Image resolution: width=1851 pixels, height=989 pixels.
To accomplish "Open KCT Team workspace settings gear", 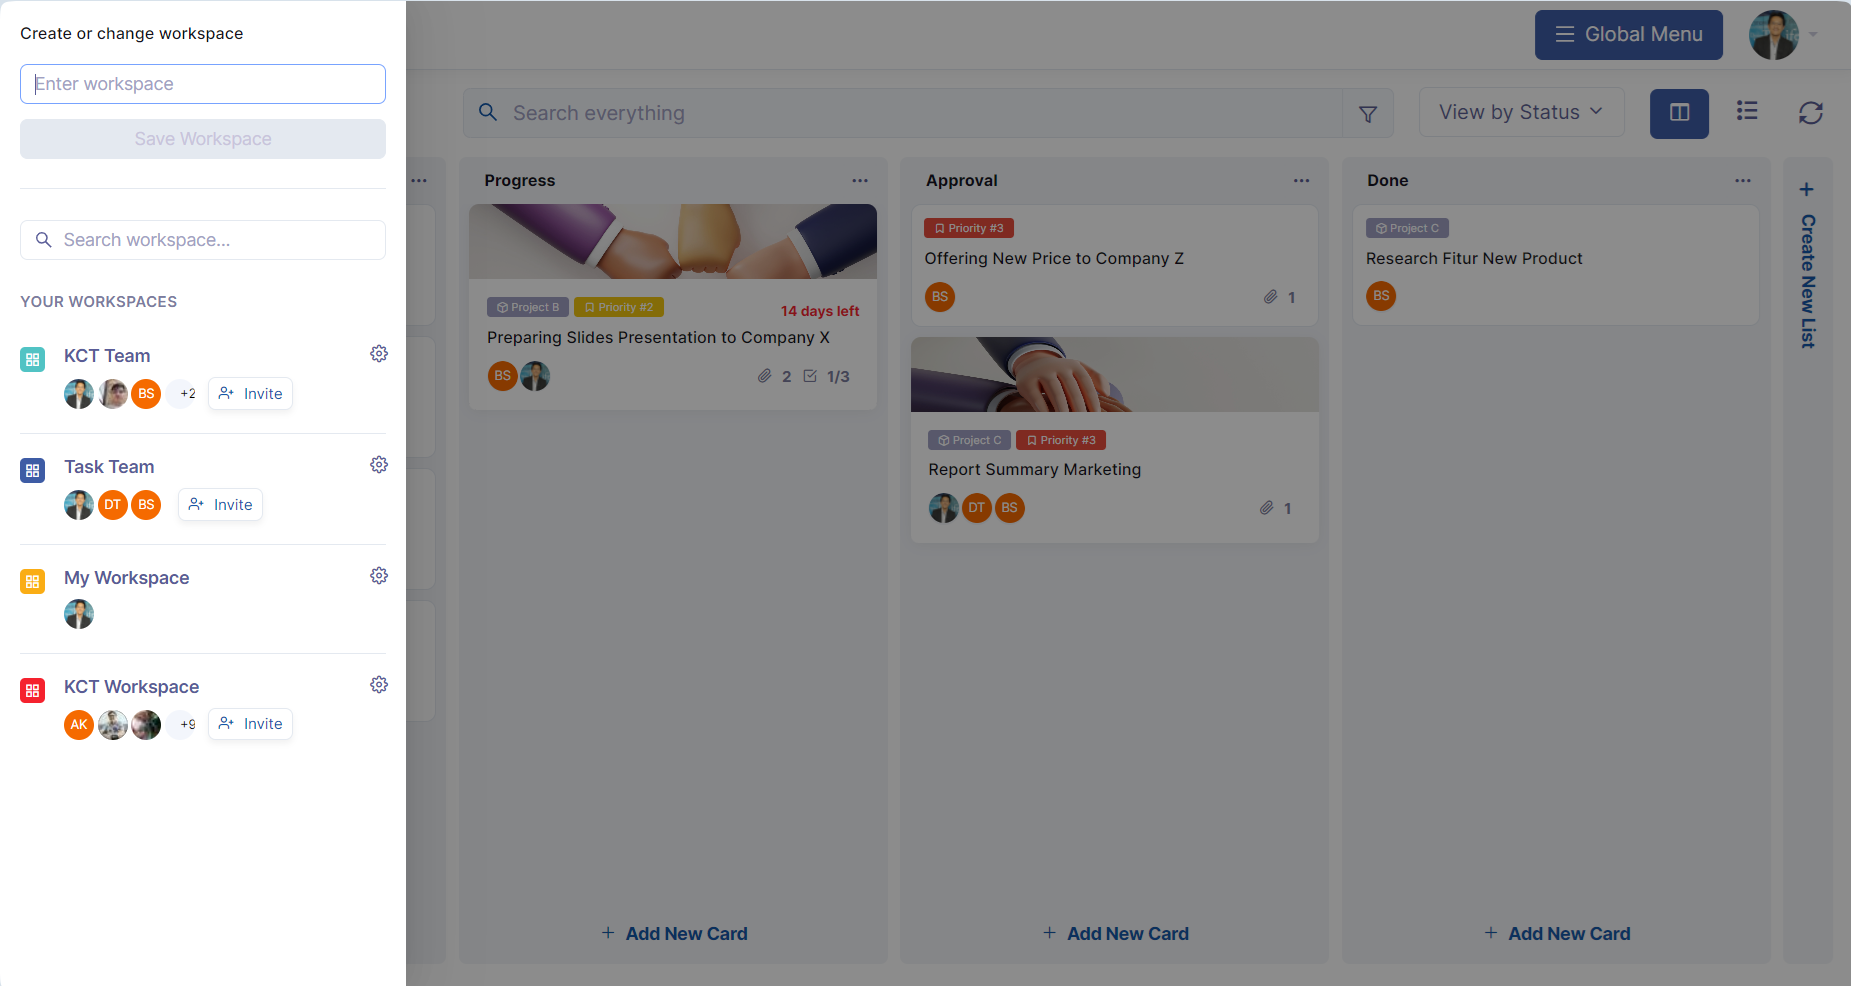I will click(x=379, y=354).
